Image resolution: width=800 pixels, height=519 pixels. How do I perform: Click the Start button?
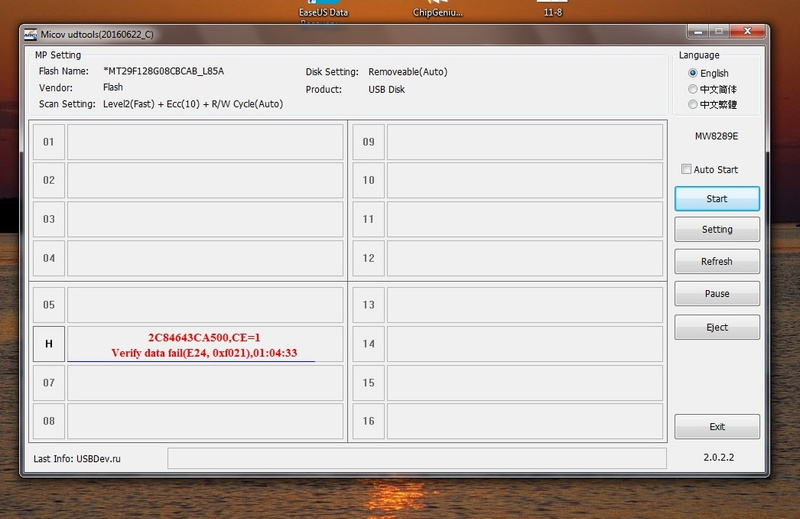pyautogui.click(x=717, y=199)
